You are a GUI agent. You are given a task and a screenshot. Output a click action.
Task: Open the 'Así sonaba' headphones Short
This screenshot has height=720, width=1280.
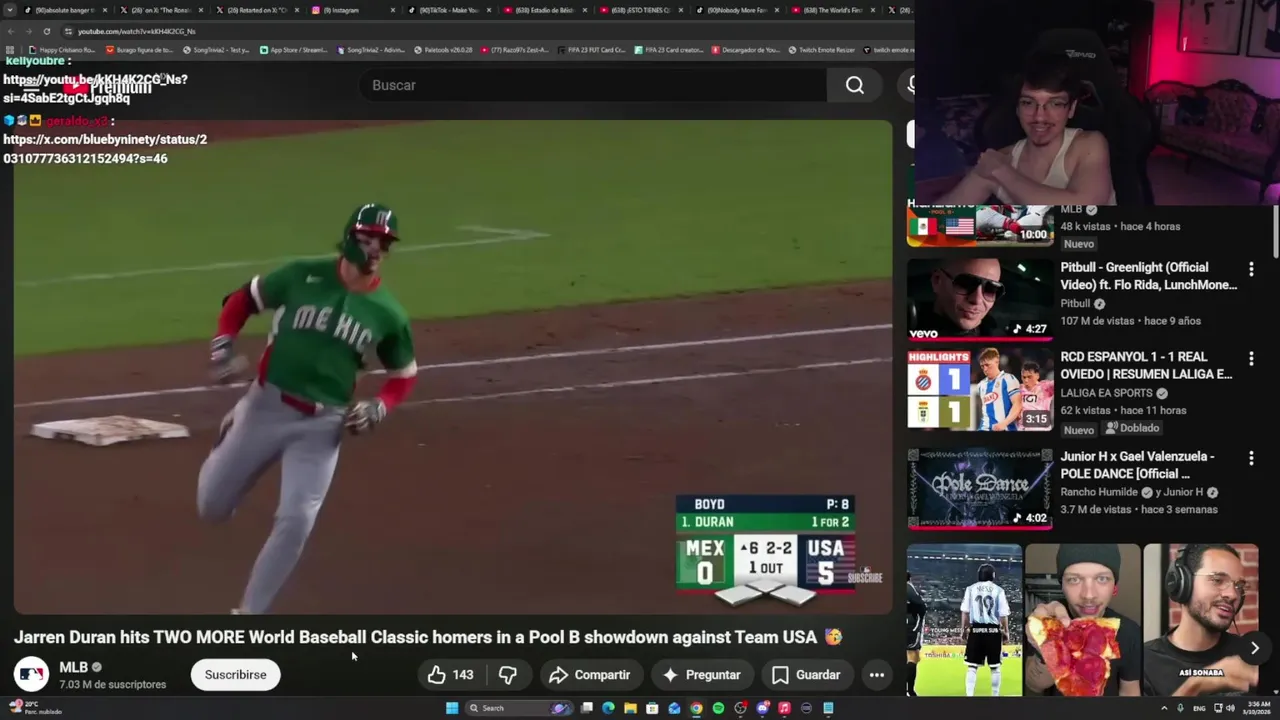1200,620
